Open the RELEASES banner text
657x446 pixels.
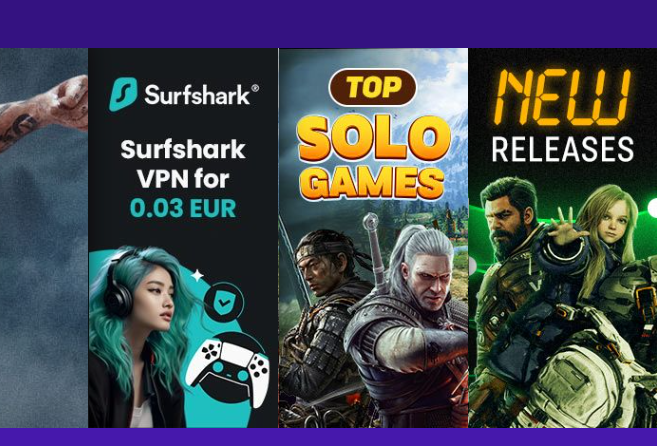pyautogui.click(x=562, y=149)
